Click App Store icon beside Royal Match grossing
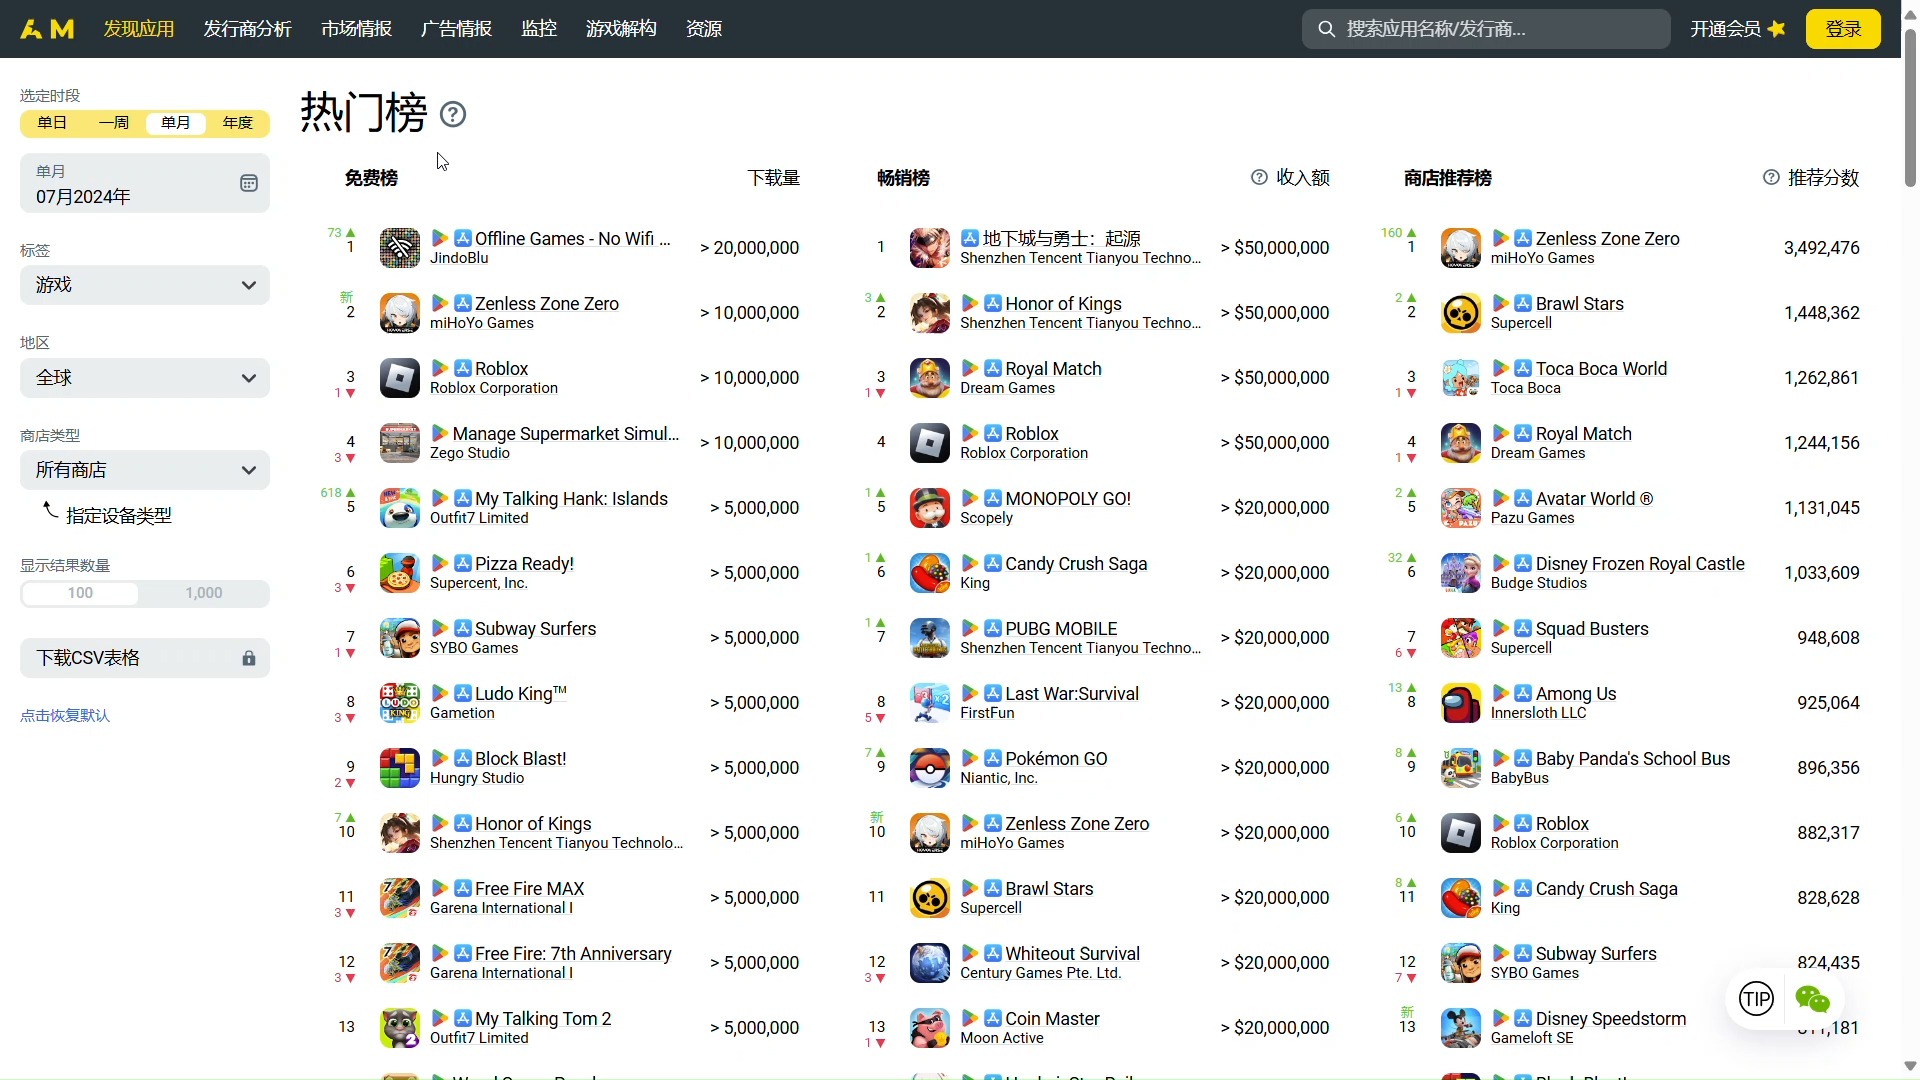Screen dimensions: 1920x1080 click(x=993, y=368)
